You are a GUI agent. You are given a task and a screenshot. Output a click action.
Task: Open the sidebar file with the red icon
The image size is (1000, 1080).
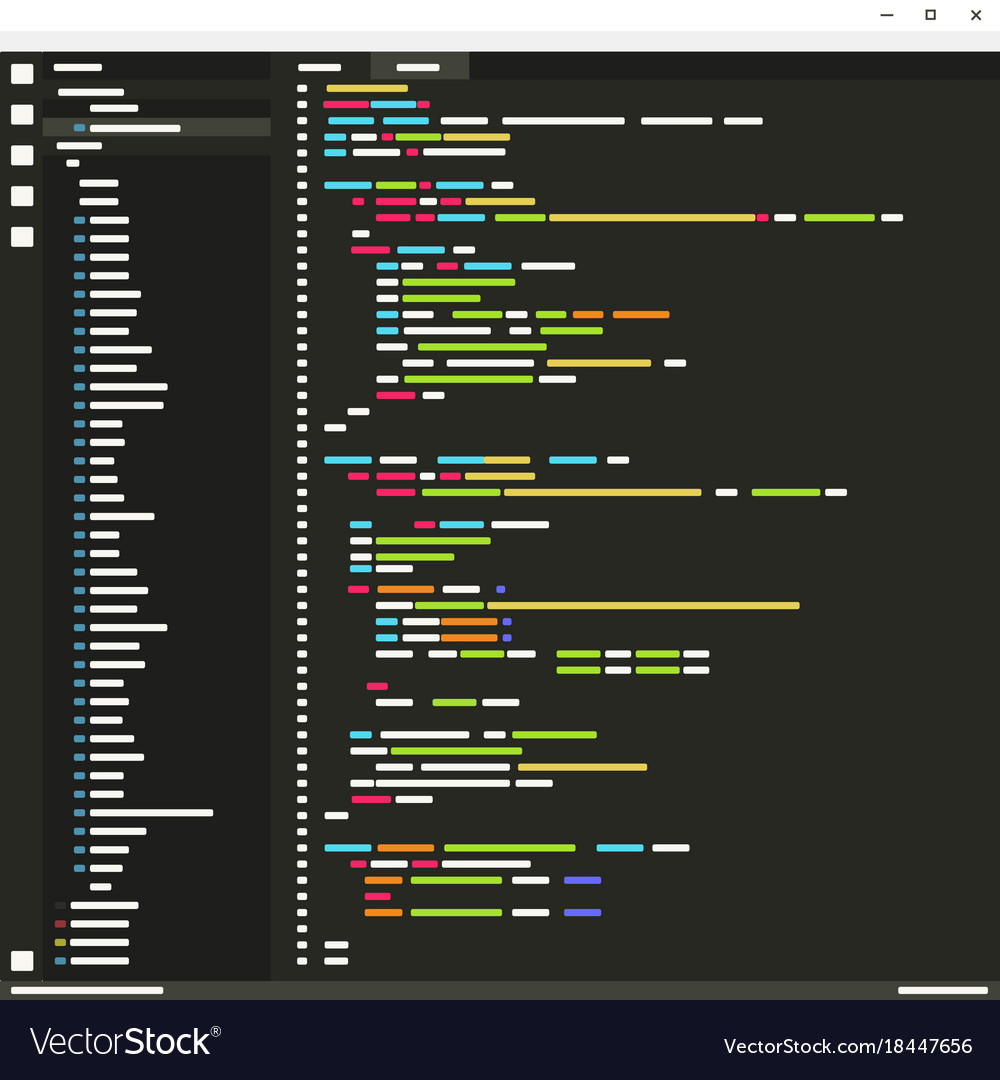pos(92,924)
